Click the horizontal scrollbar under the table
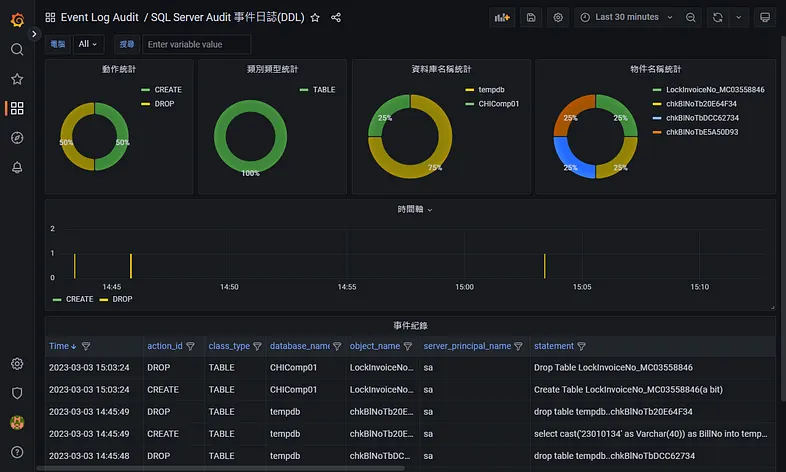786x472 pixels. click(221, 468)
